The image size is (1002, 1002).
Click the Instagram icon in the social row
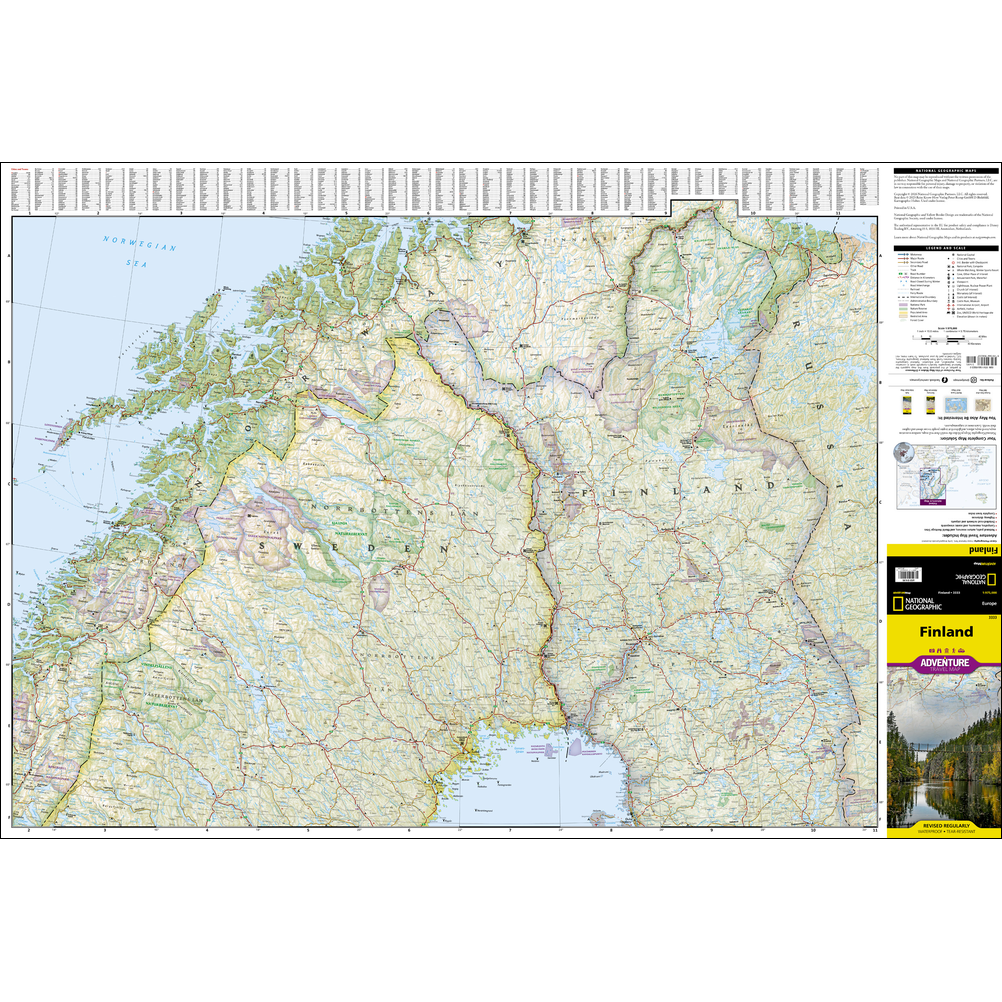point(973,380)
